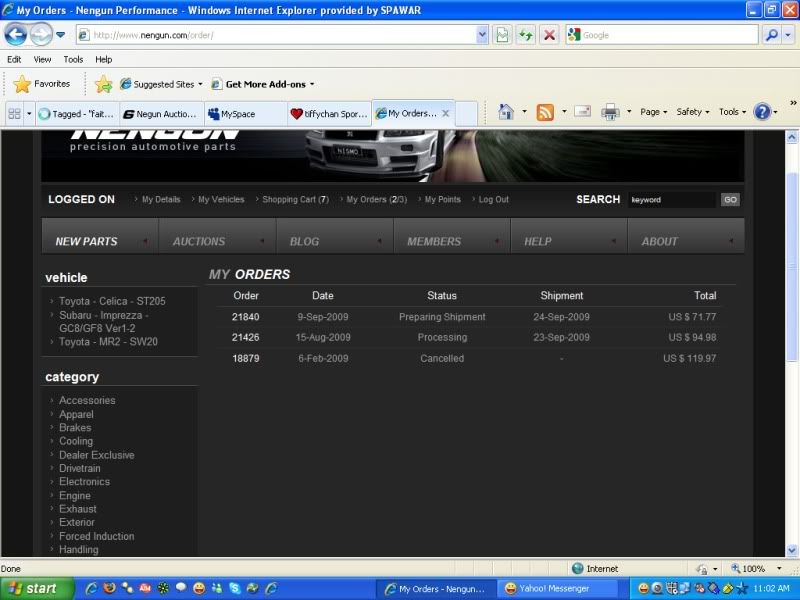The height and width of the screenshot is (600, 800).
Task: Click the blue Help question mark icon
Action: [x=762, y=112]
